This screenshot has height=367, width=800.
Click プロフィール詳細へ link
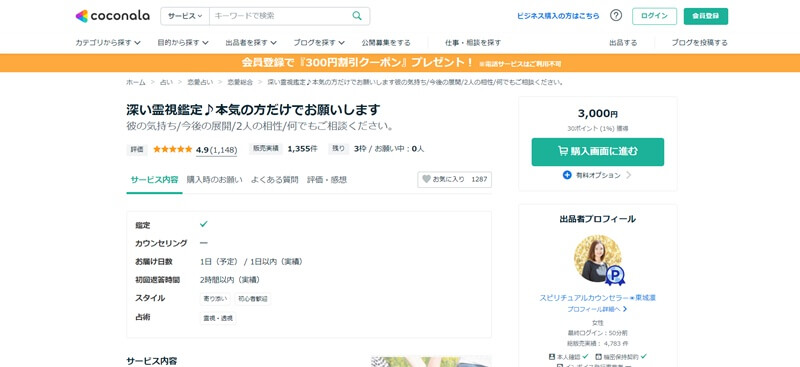pyautogui.click(x=597, y=309)
